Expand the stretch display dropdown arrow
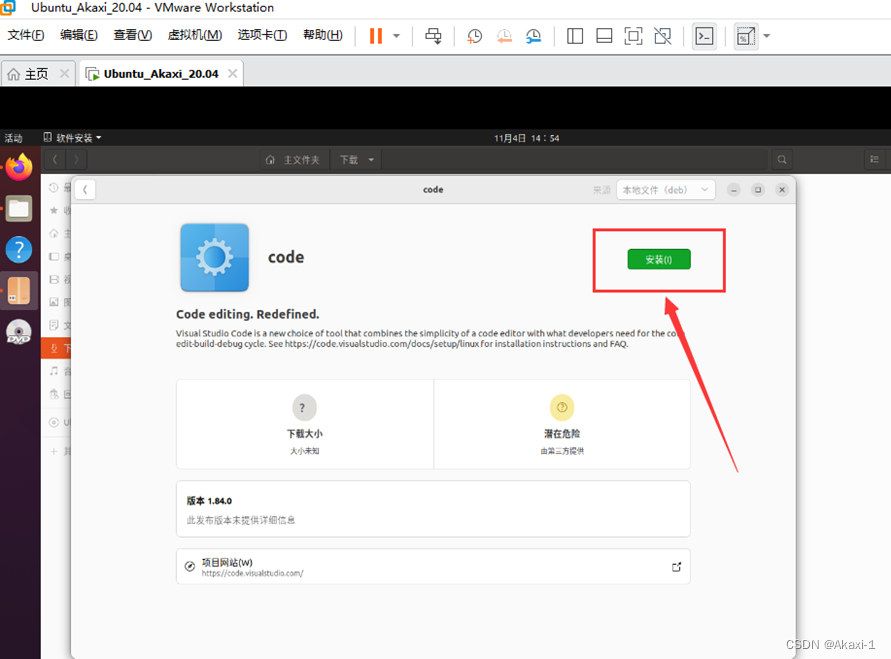Screen dimensions: 891x659 pos(767,36)
